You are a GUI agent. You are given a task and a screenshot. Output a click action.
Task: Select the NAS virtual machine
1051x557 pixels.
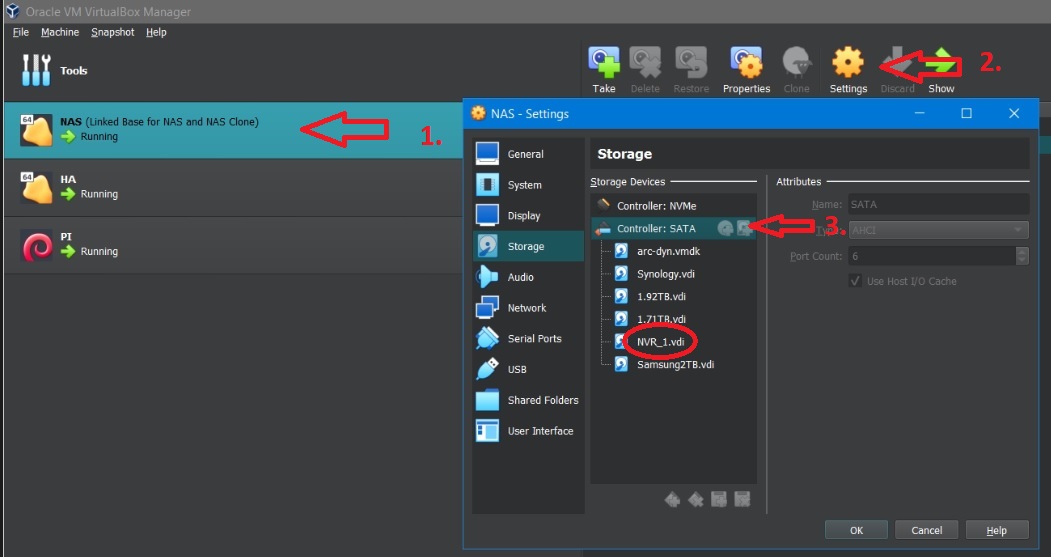tap(233, 130)
